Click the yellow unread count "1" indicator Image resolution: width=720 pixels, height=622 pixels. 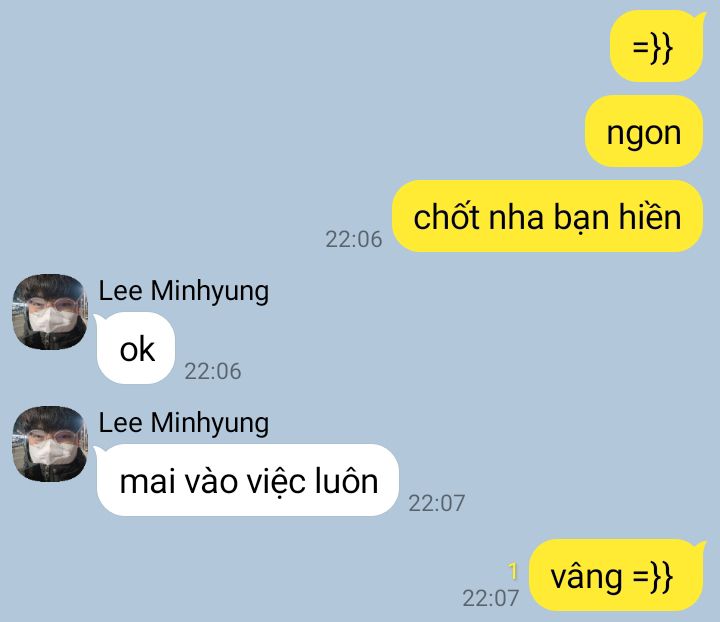pos(513,572)
